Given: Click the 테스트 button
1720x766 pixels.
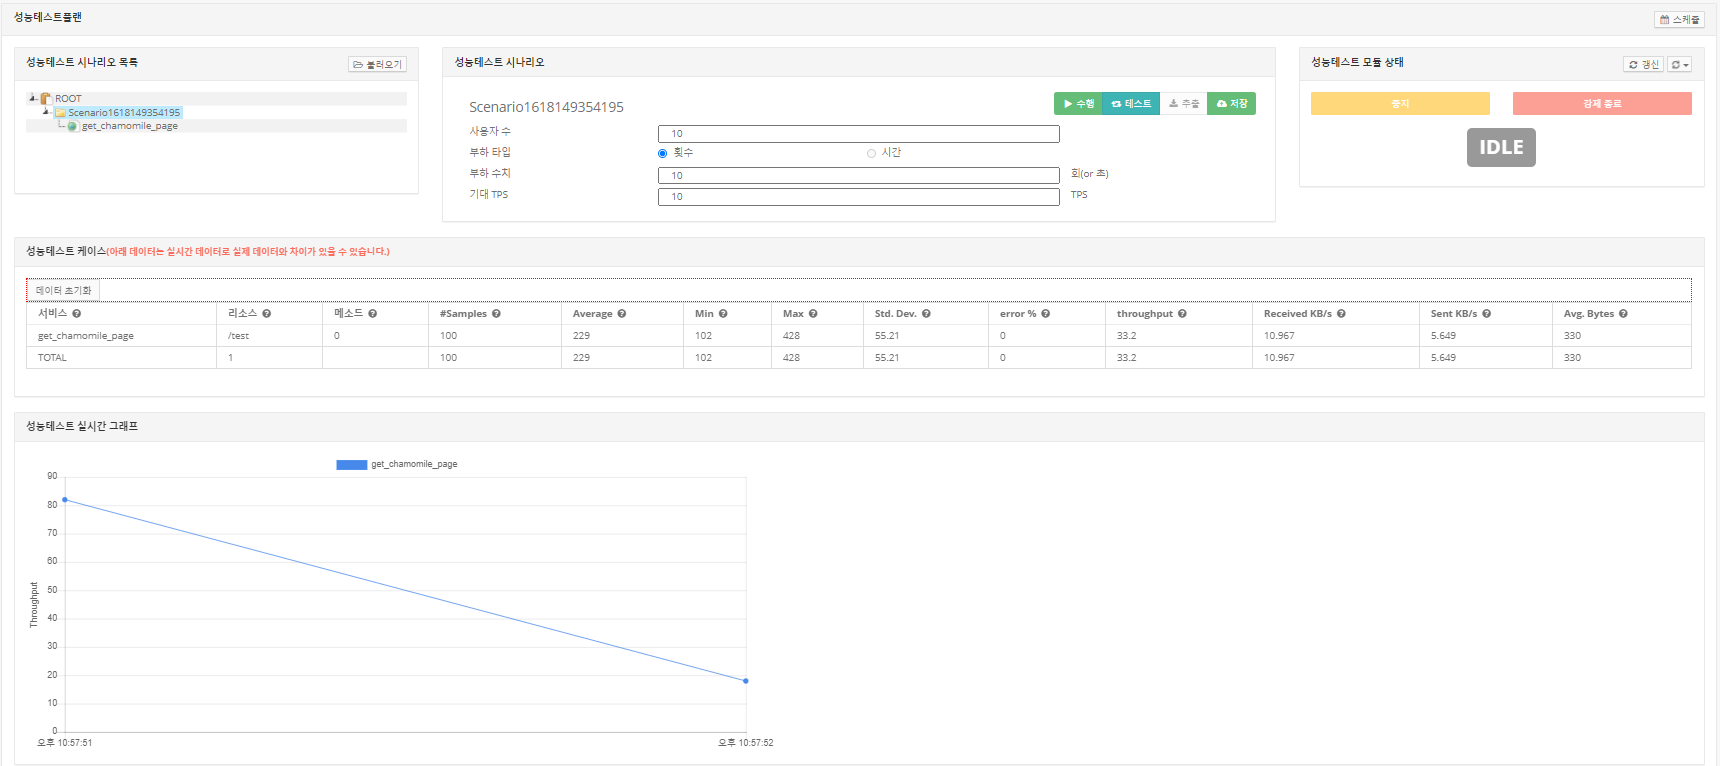Looking at the screenshot, I should [x=1131, y=104].
